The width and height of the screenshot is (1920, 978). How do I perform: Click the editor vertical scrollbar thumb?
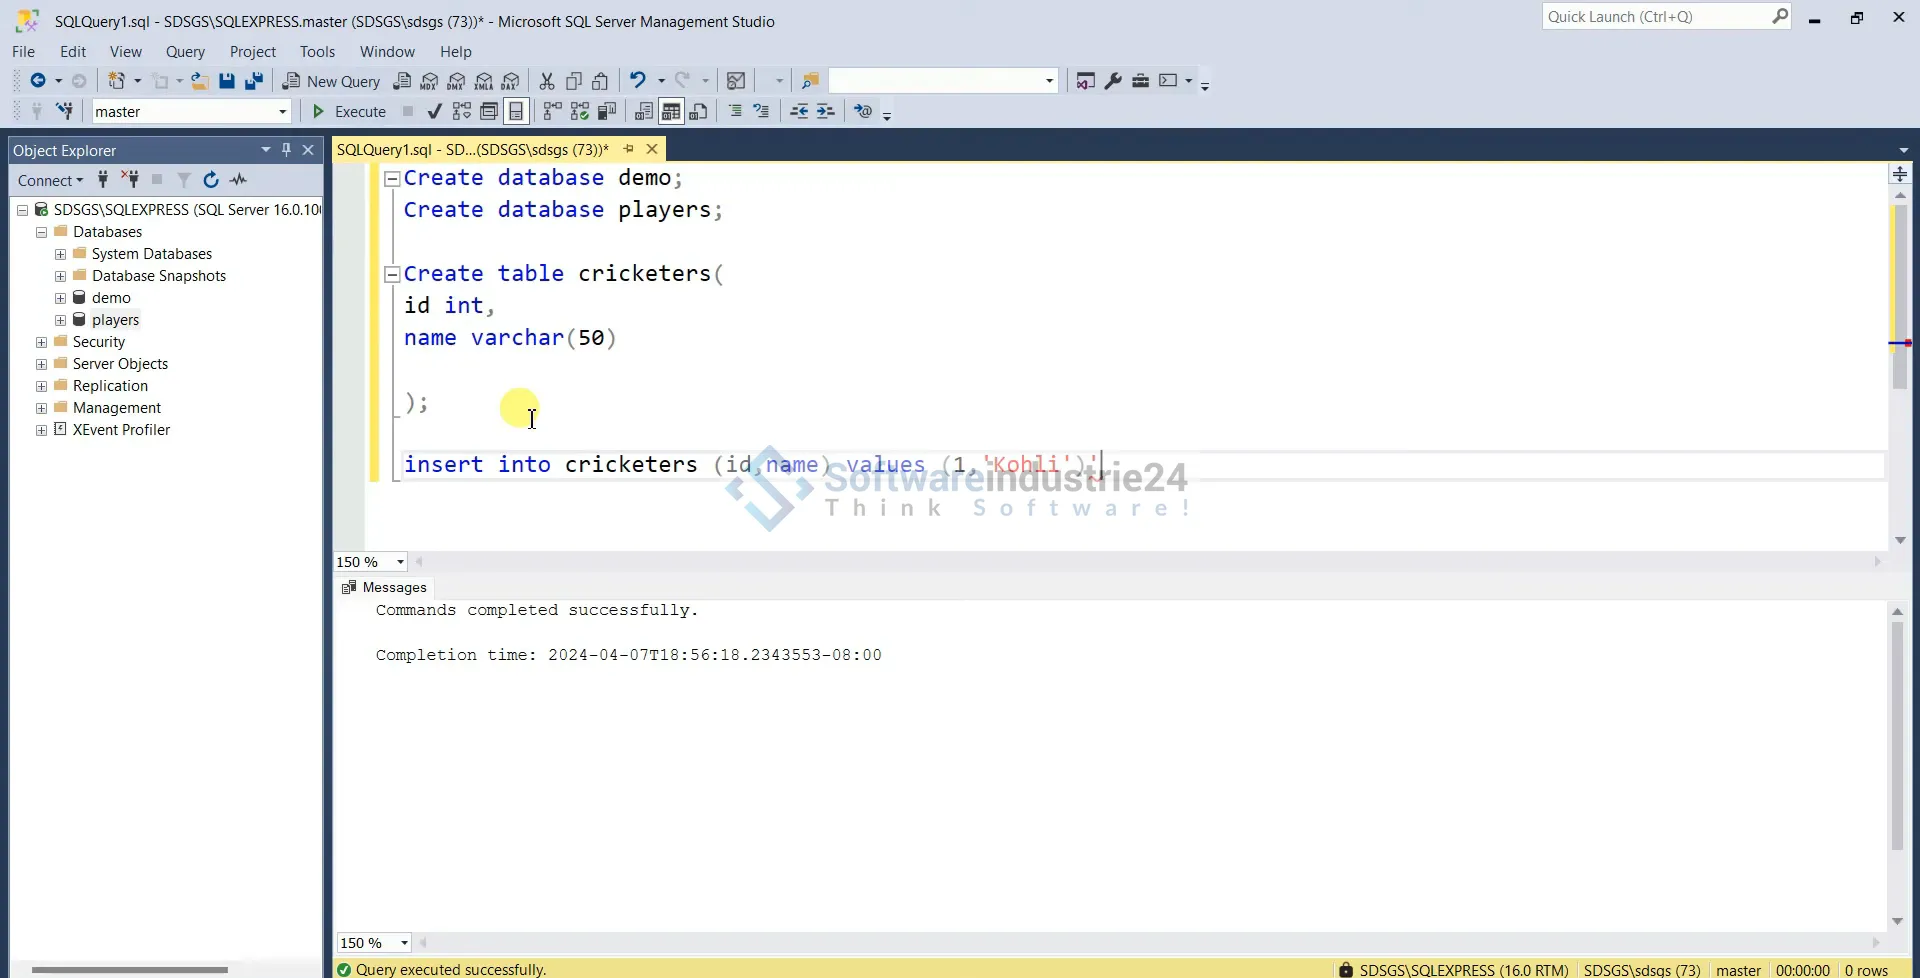[1900, 300]
